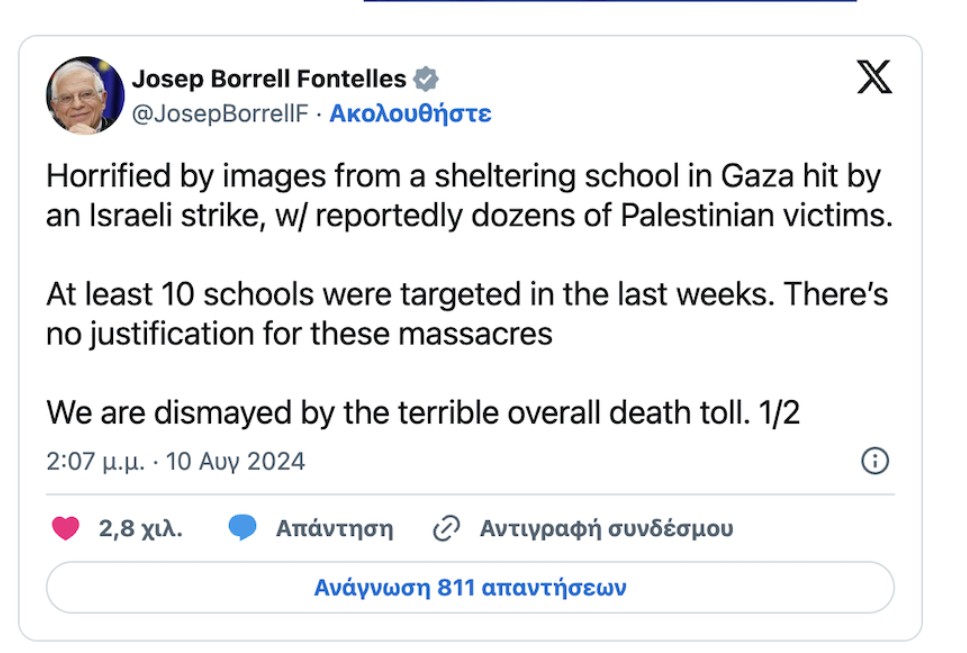The width and height of the screenshot is (967, 653).
Task: Open Josep Borrell's profile avatar photo
Action: [85, 95]
